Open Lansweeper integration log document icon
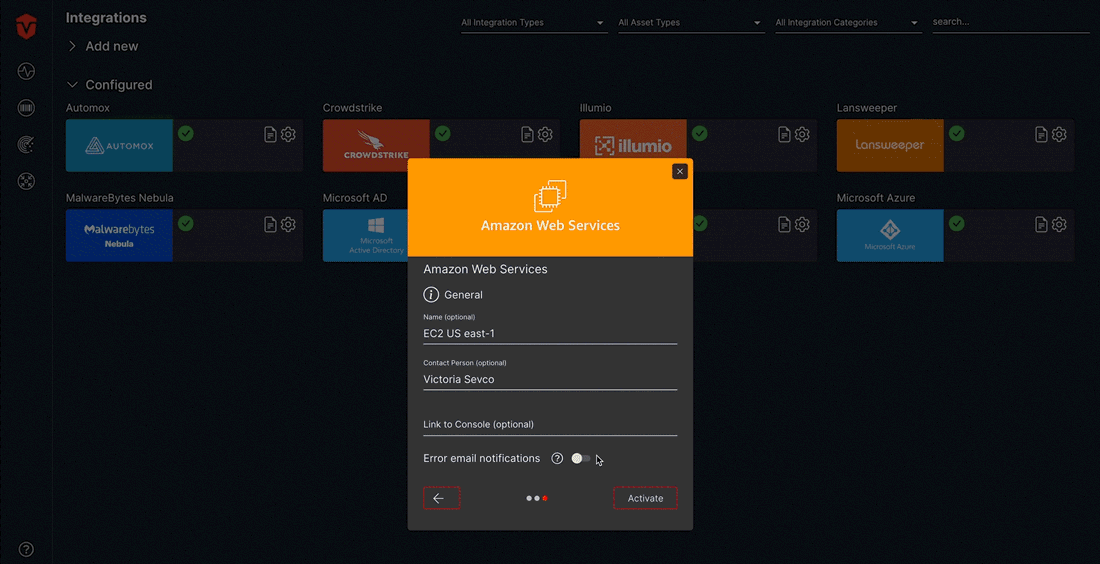 click(1041, 135)
